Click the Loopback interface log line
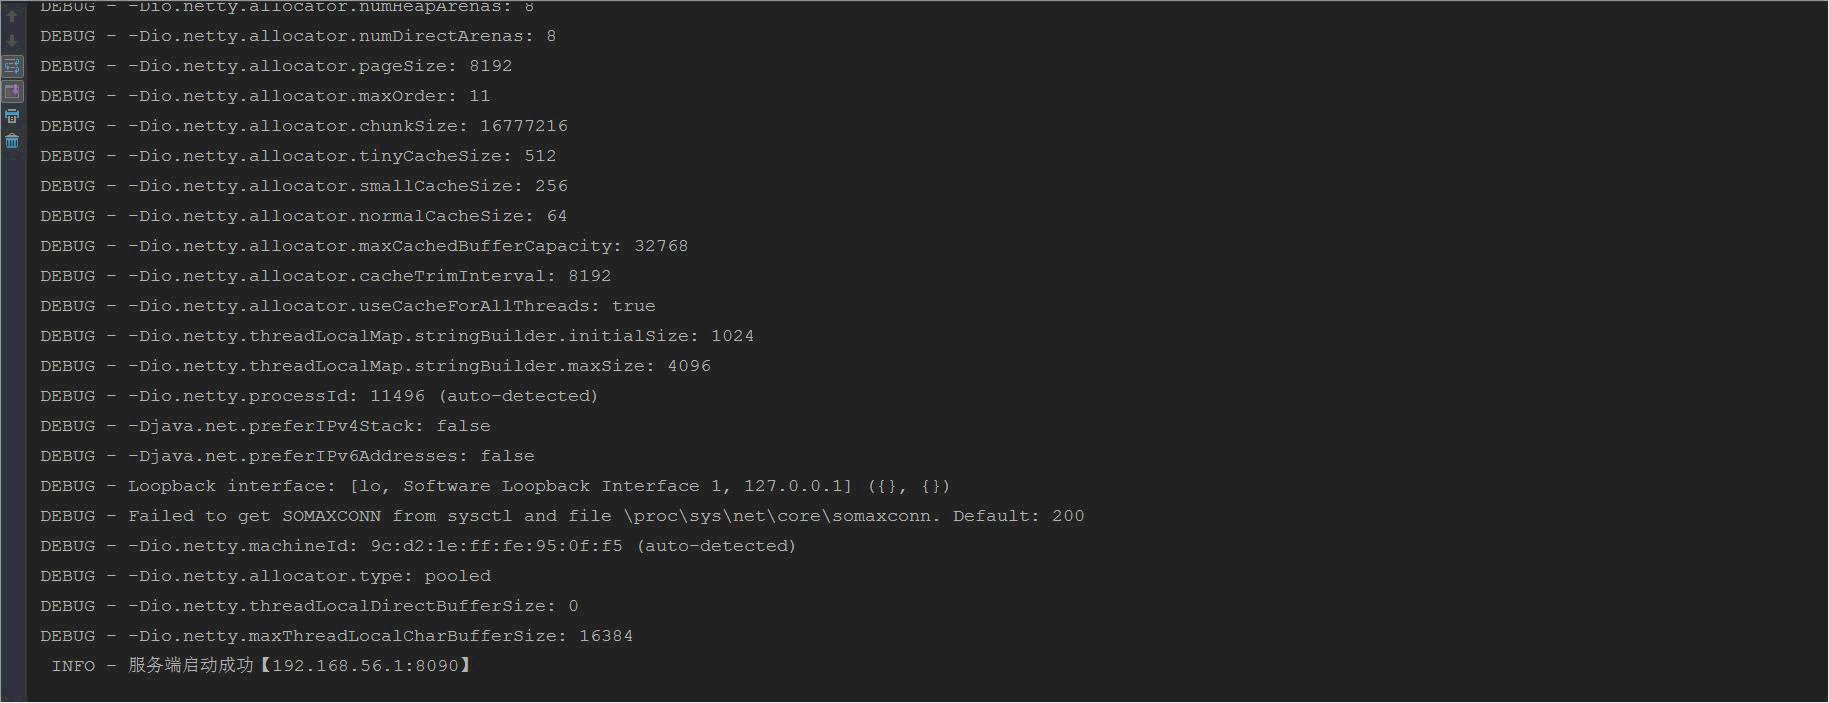 coord(495,486)
